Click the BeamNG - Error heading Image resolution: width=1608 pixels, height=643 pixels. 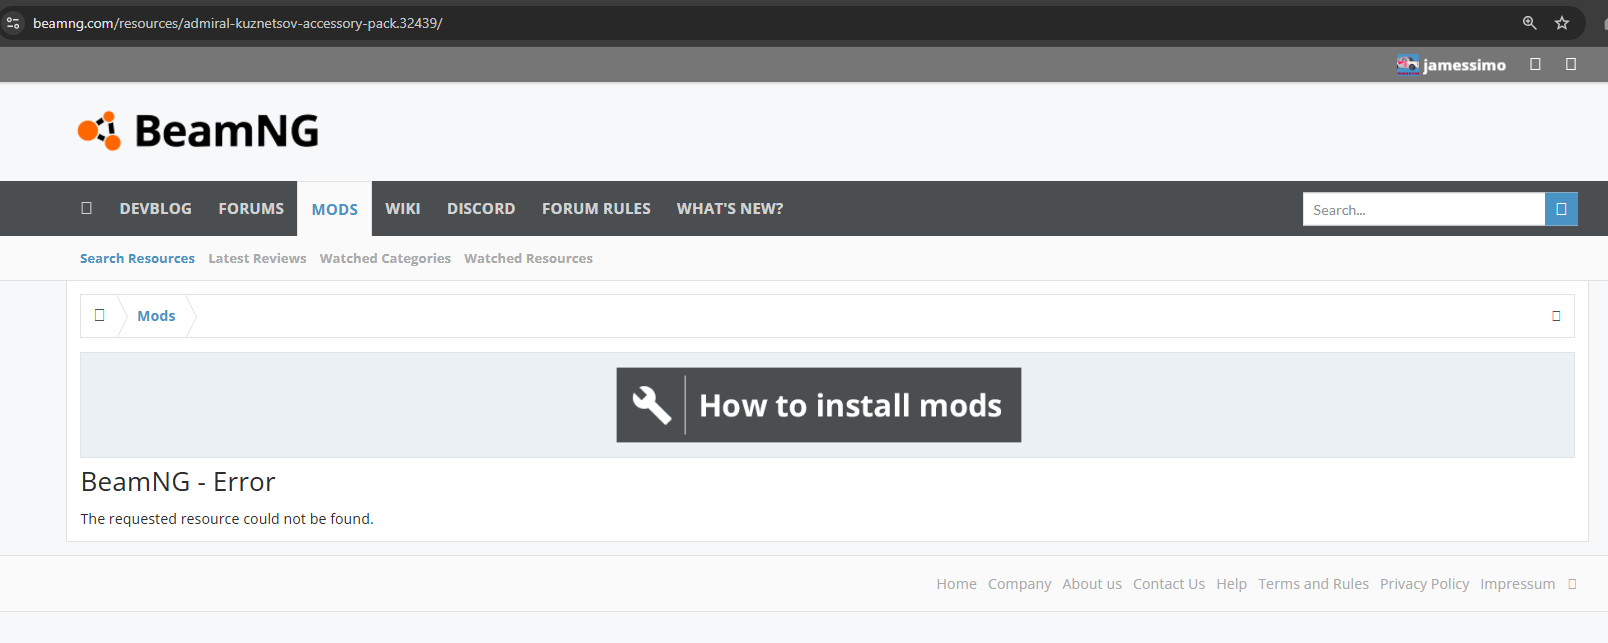click(x=178, y=482)
